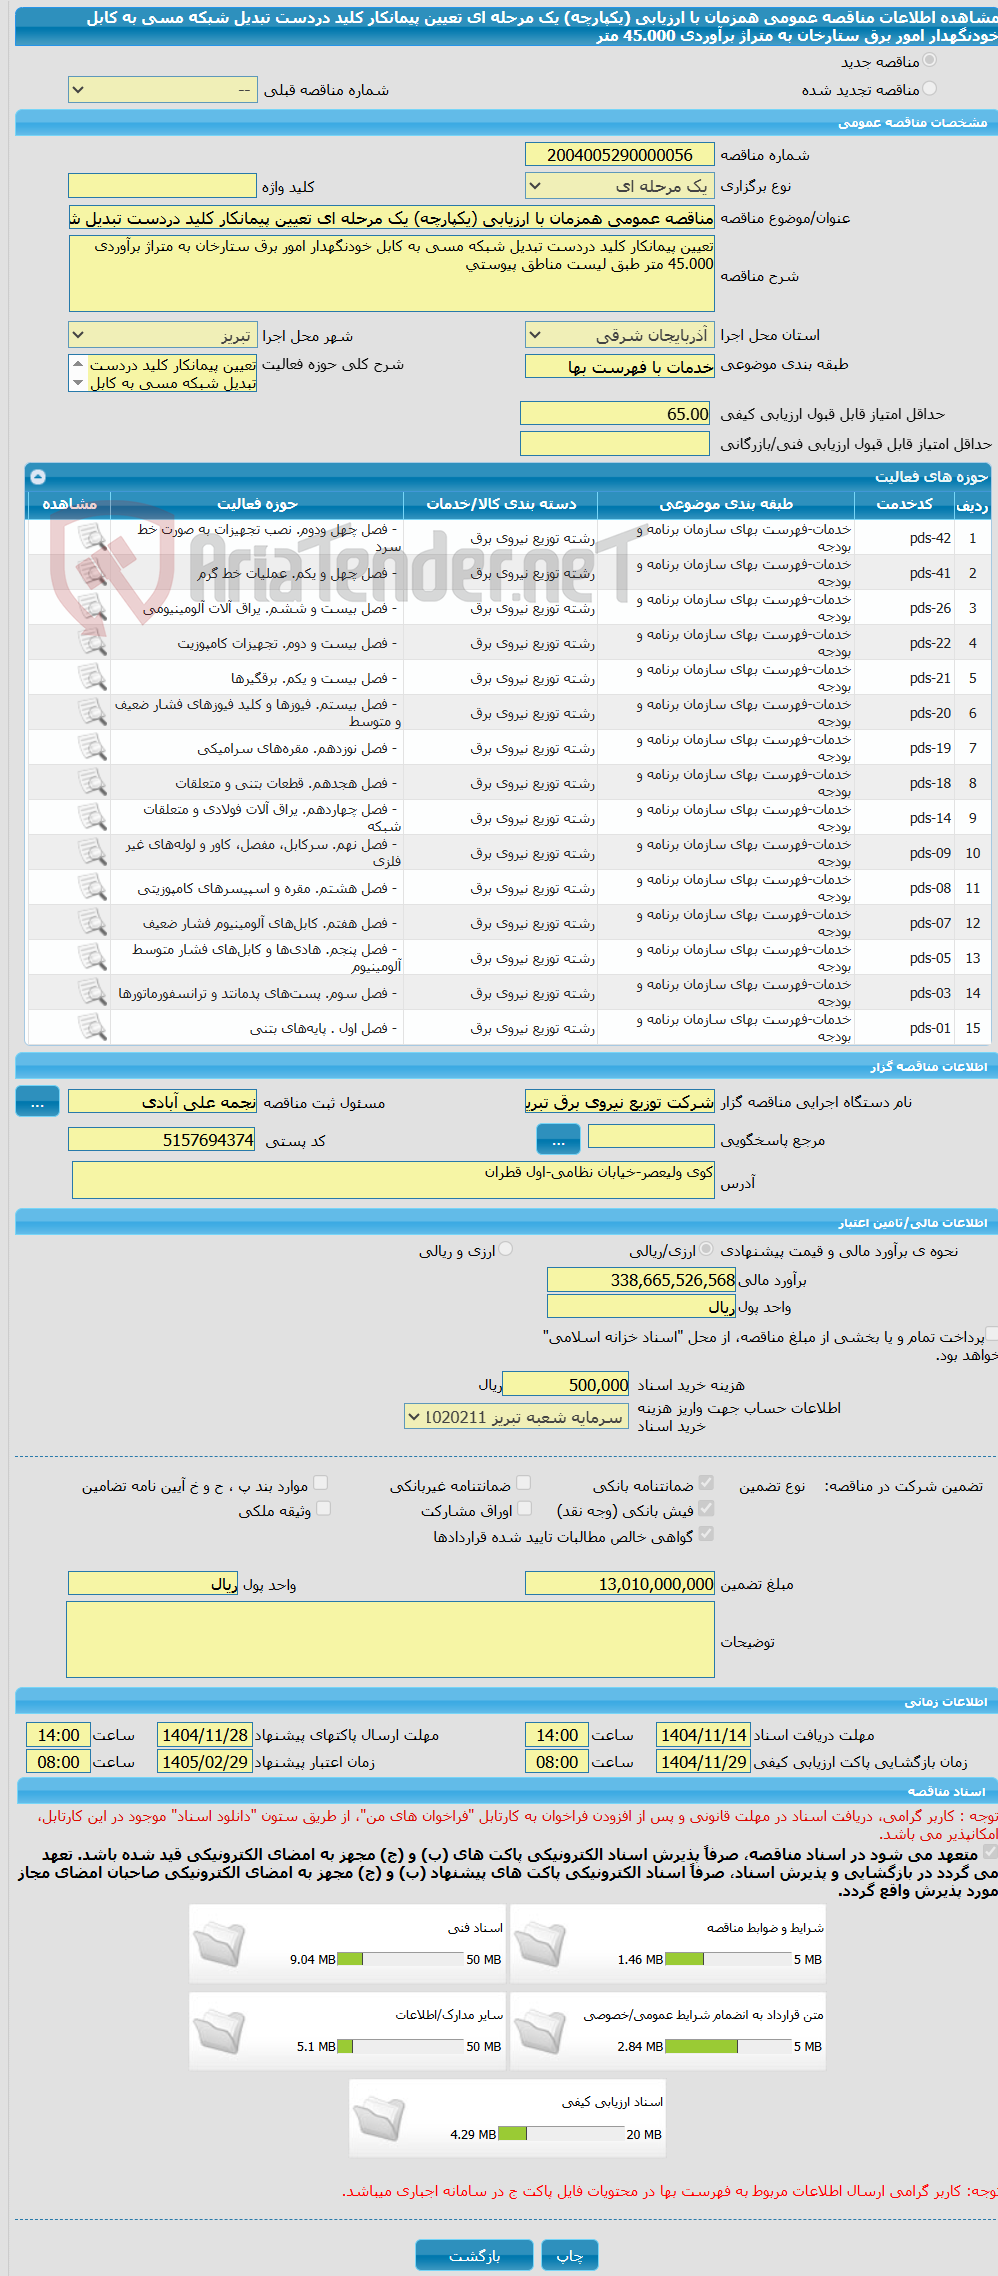The image size is (998, 2276).
Task: Open bank account سرمایه شعبه تبریز dropdown
Action: tap(516, 1417)
